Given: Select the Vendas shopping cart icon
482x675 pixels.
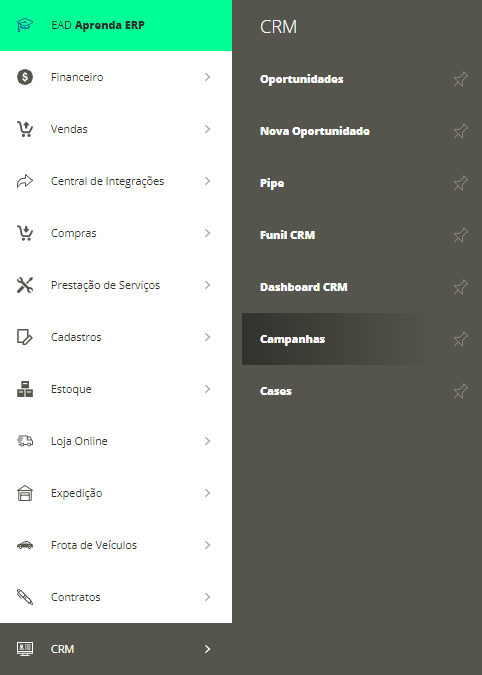Looking at the screenshot, I should (25, 129).
